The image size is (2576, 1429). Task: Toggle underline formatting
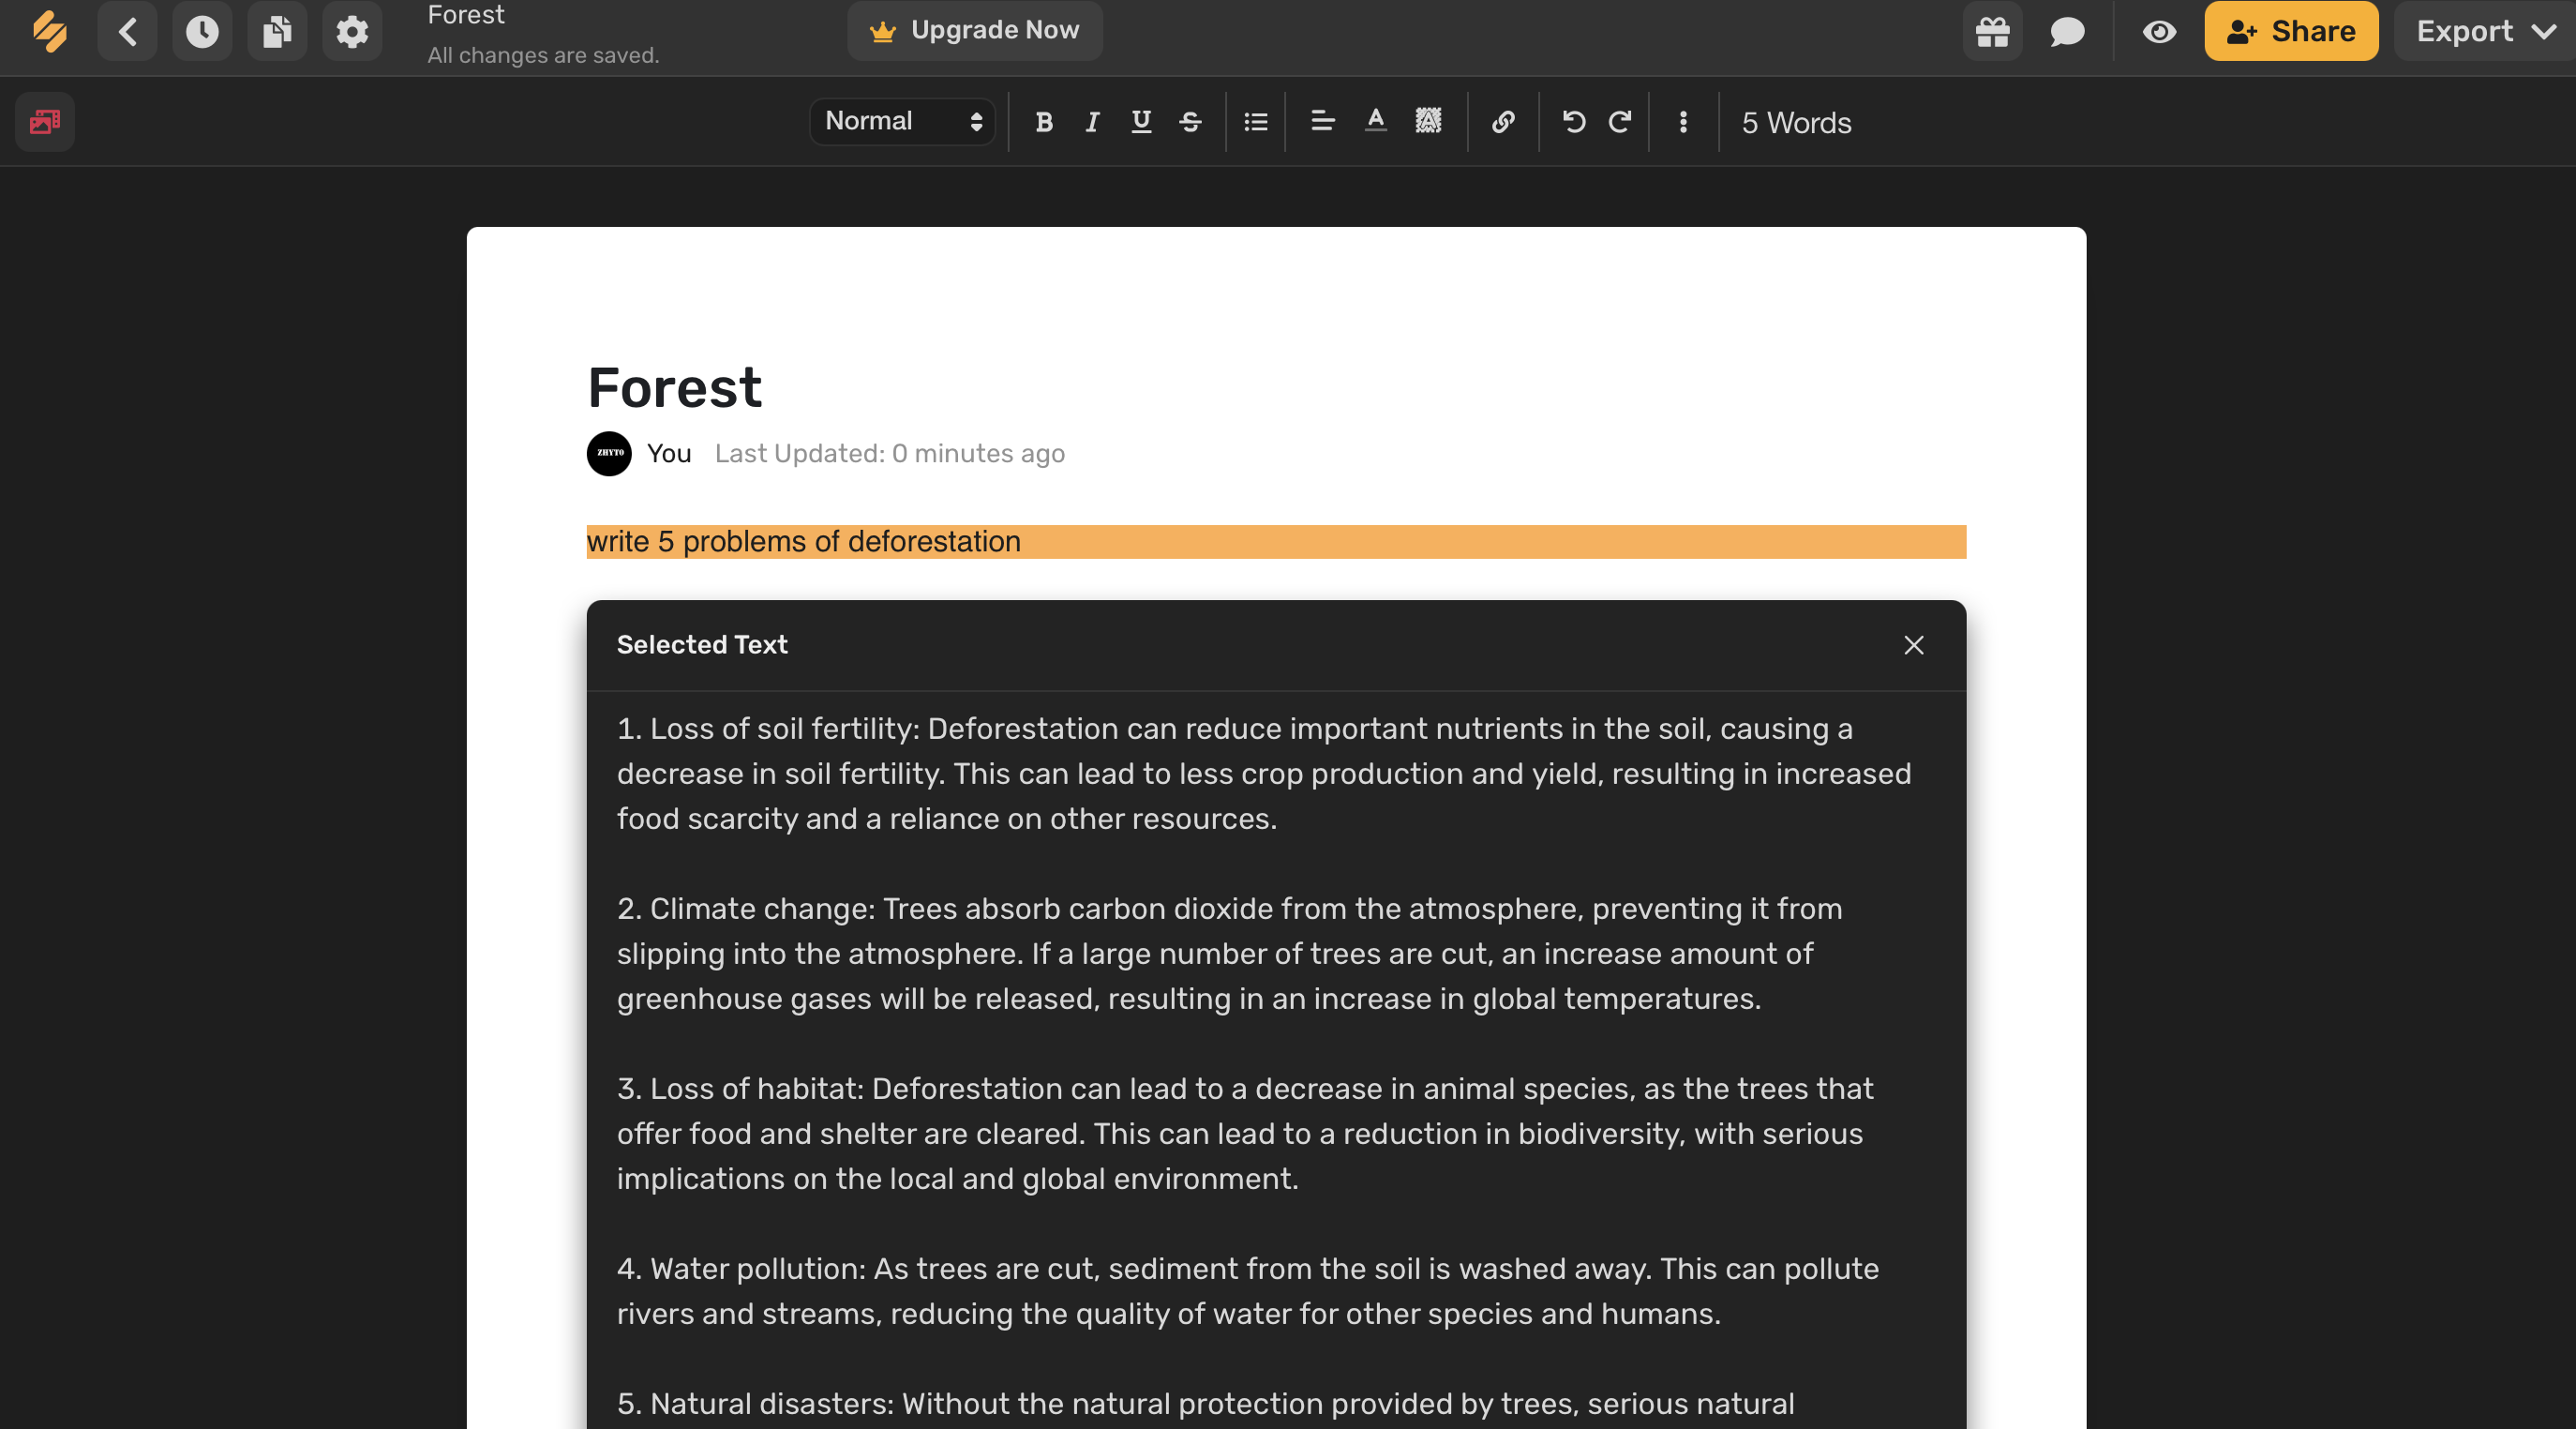point(1140,122)
